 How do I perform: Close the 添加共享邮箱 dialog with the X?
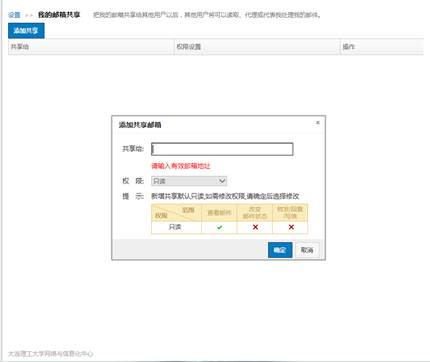318,123
